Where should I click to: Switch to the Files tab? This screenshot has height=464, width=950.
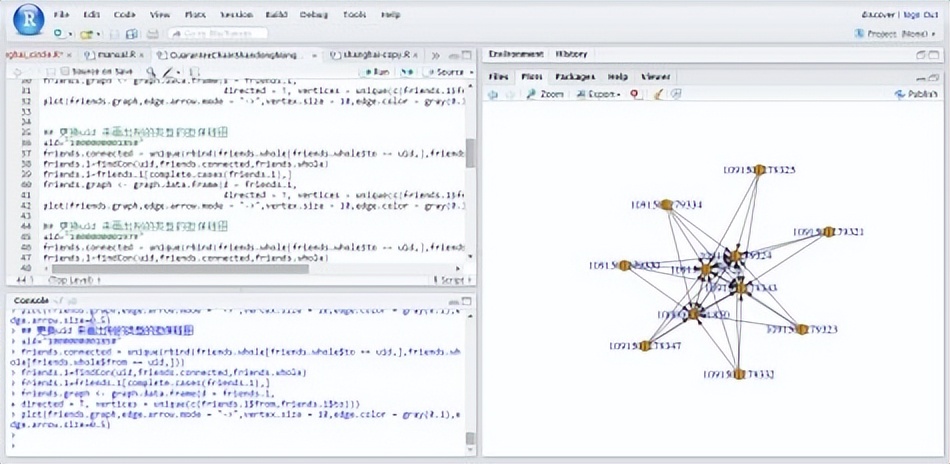[498, 77]
